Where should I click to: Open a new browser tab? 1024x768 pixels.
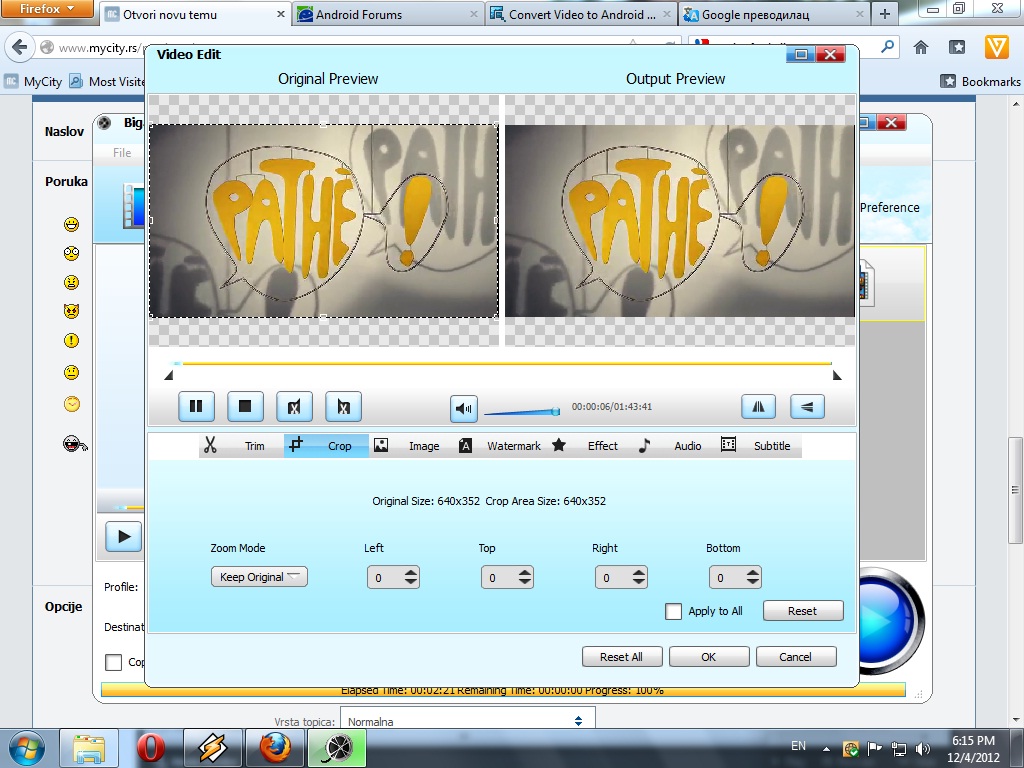click(885, 14)
